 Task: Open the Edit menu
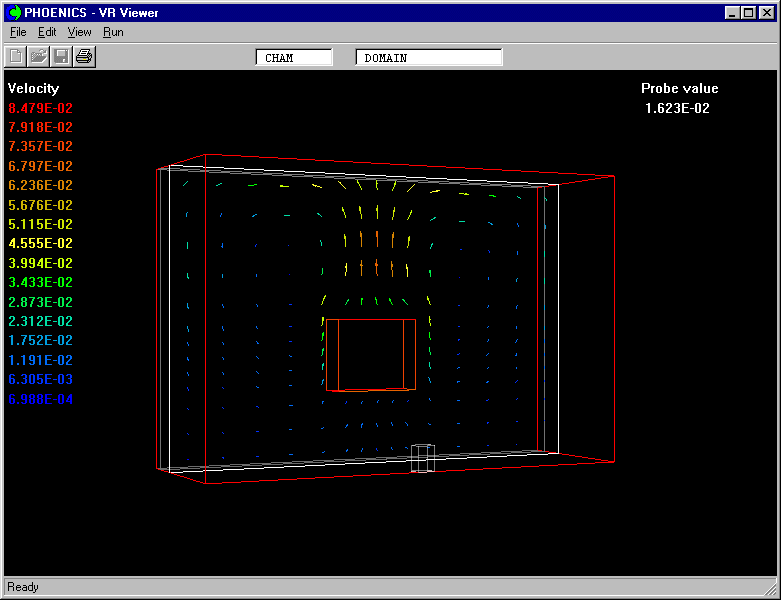pos(47,32)
